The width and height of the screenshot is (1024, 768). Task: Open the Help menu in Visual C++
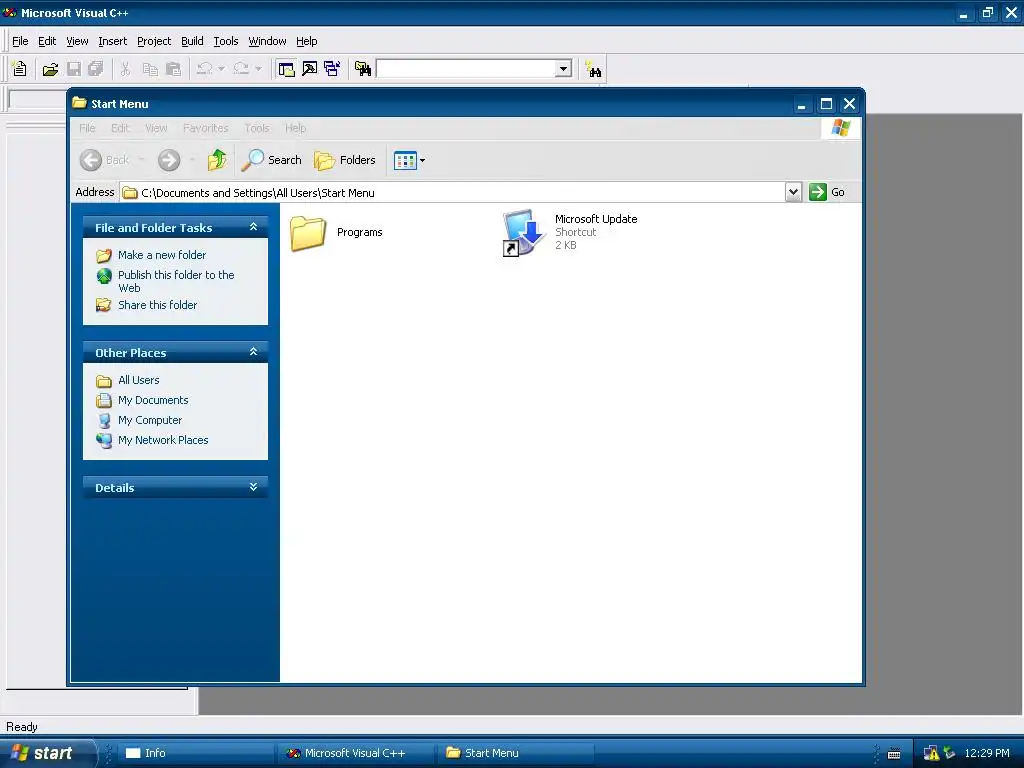pyautogui.click(x=306, y=41)
